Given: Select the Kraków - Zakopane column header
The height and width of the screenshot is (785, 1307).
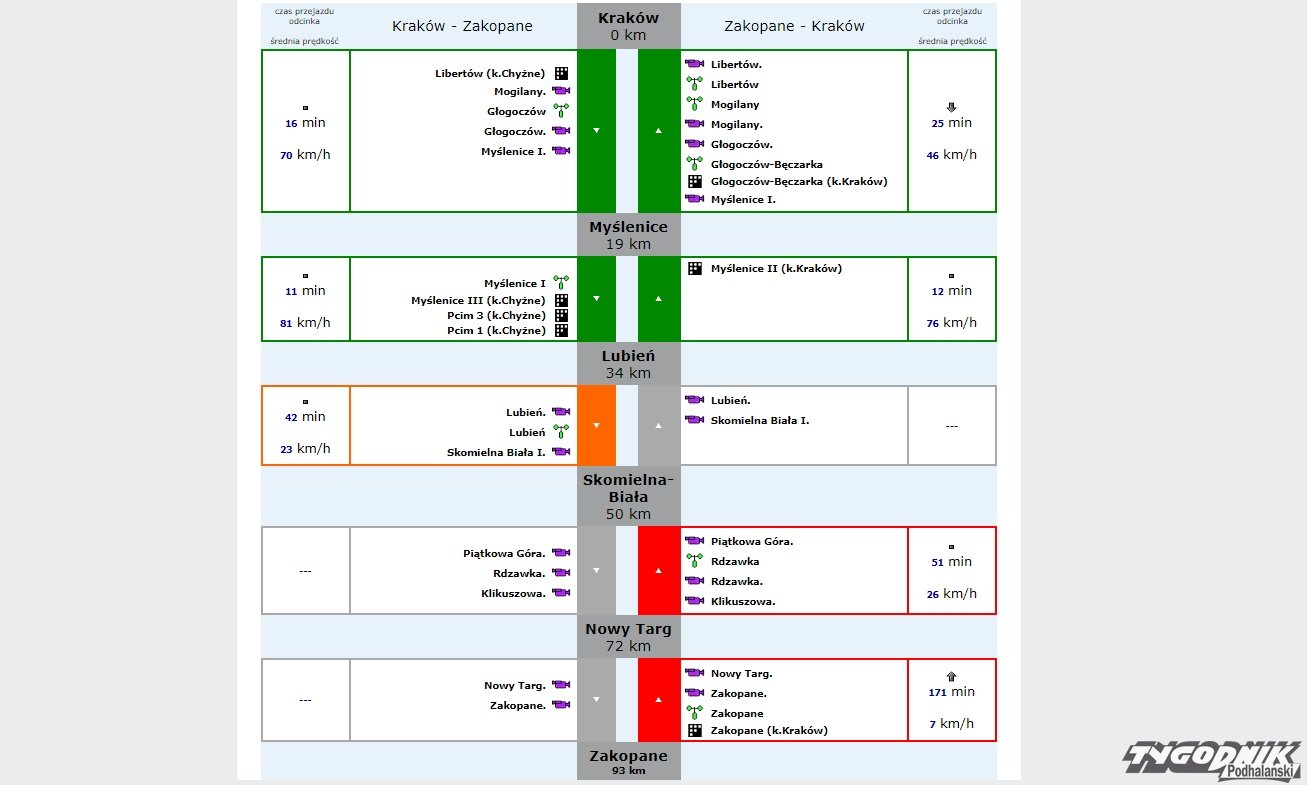Looking at the screenshot, I should pos(462,26).
